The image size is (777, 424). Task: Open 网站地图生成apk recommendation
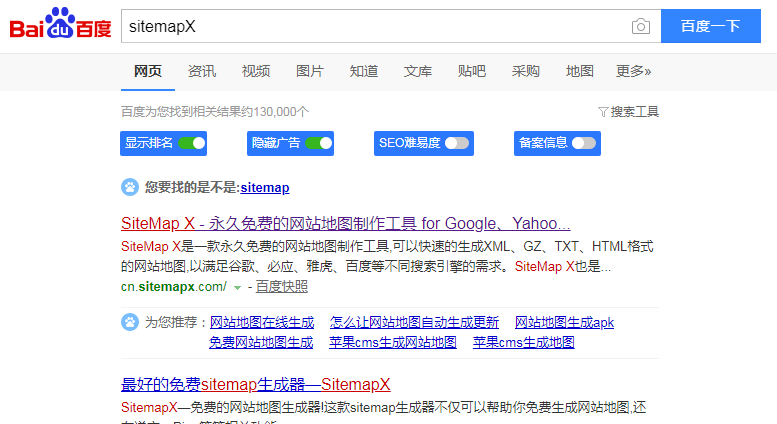564,322
